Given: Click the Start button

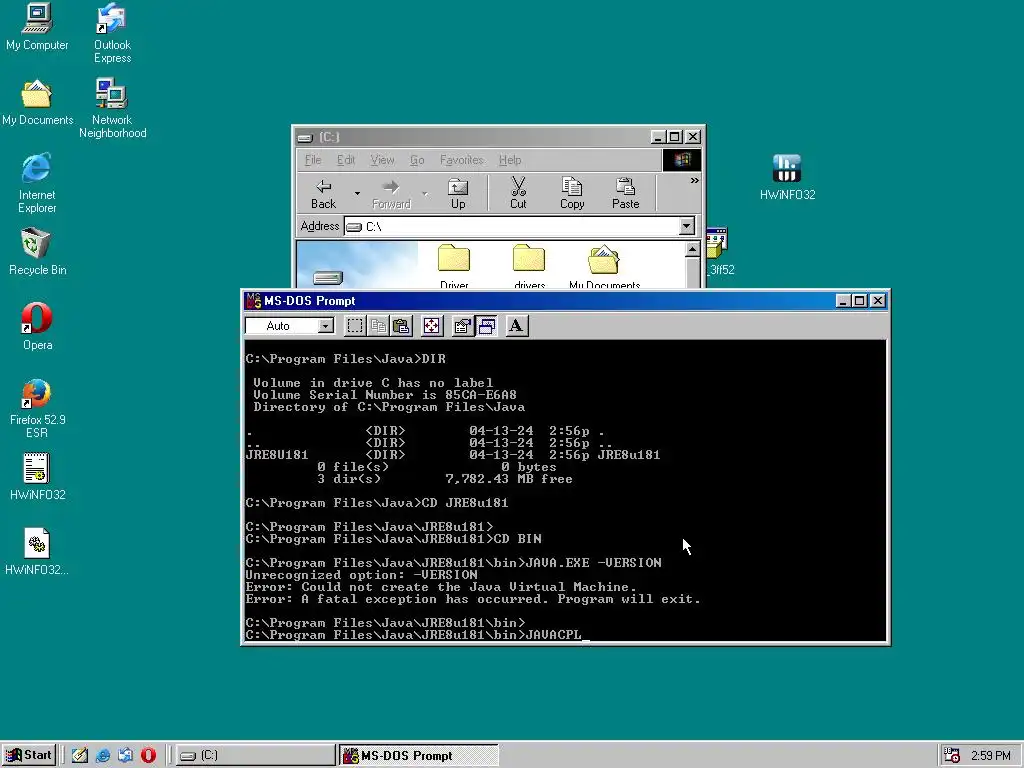Looking at the screenshot, I should [29, 755].
